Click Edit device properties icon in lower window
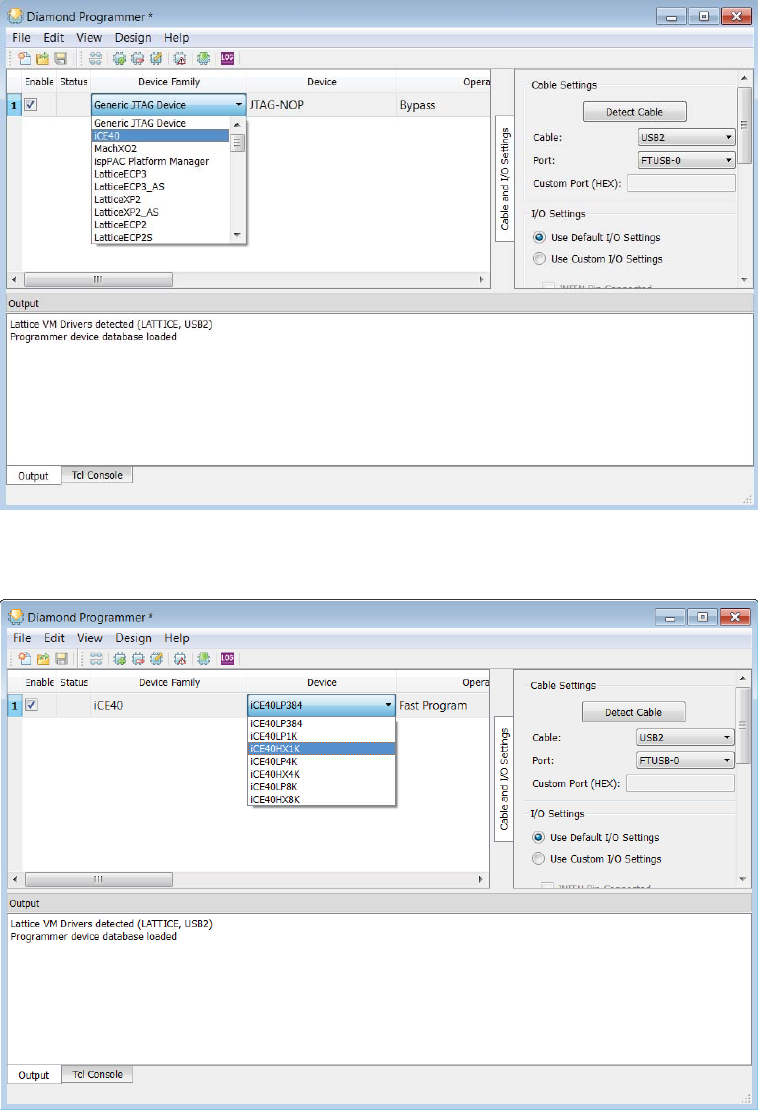 (x=156, y=659)
